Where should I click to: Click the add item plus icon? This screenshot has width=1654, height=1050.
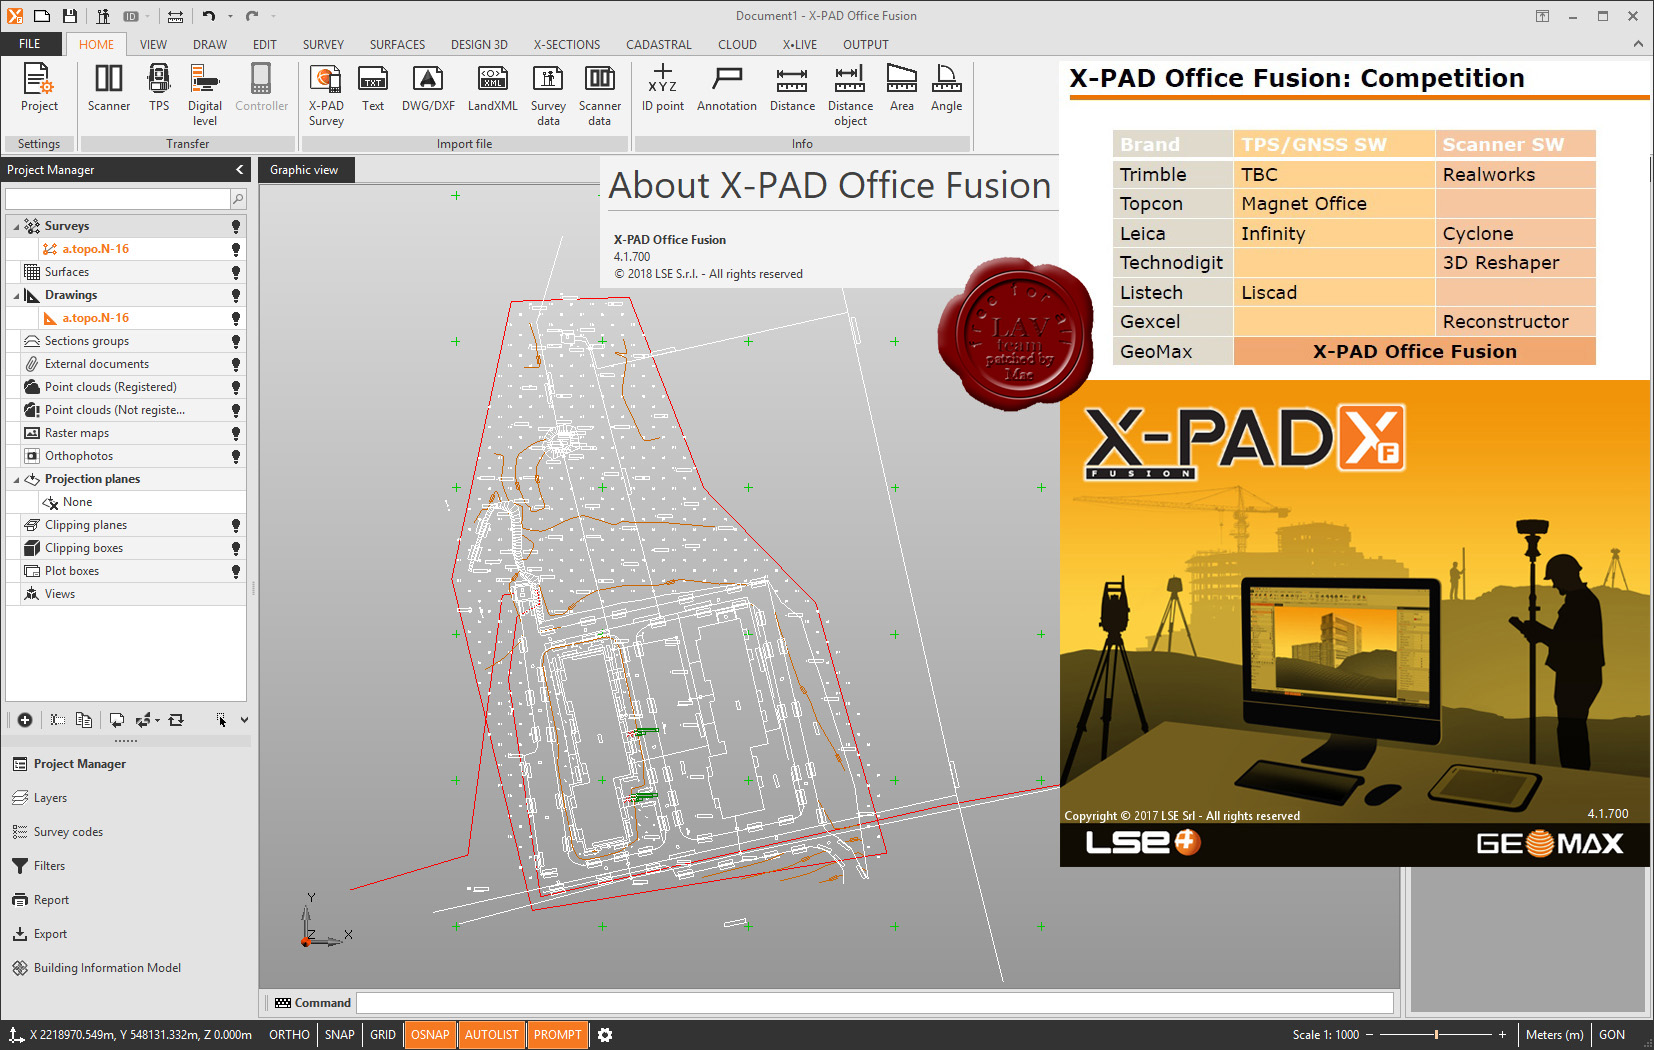(x=25, y=720)
